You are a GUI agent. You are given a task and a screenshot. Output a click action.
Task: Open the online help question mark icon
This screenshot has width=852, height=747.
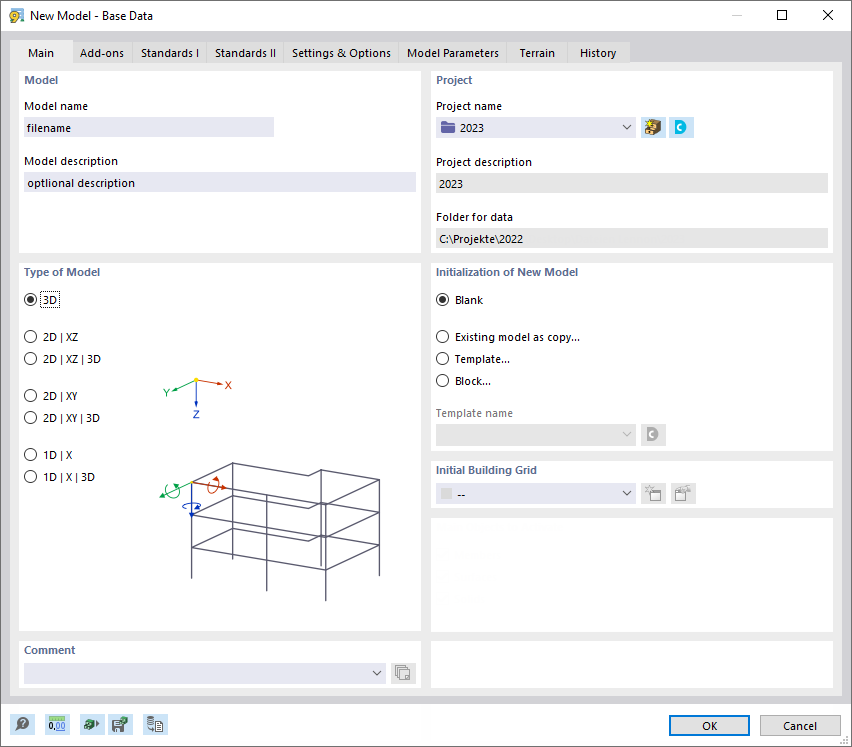(x=22, y=724)
